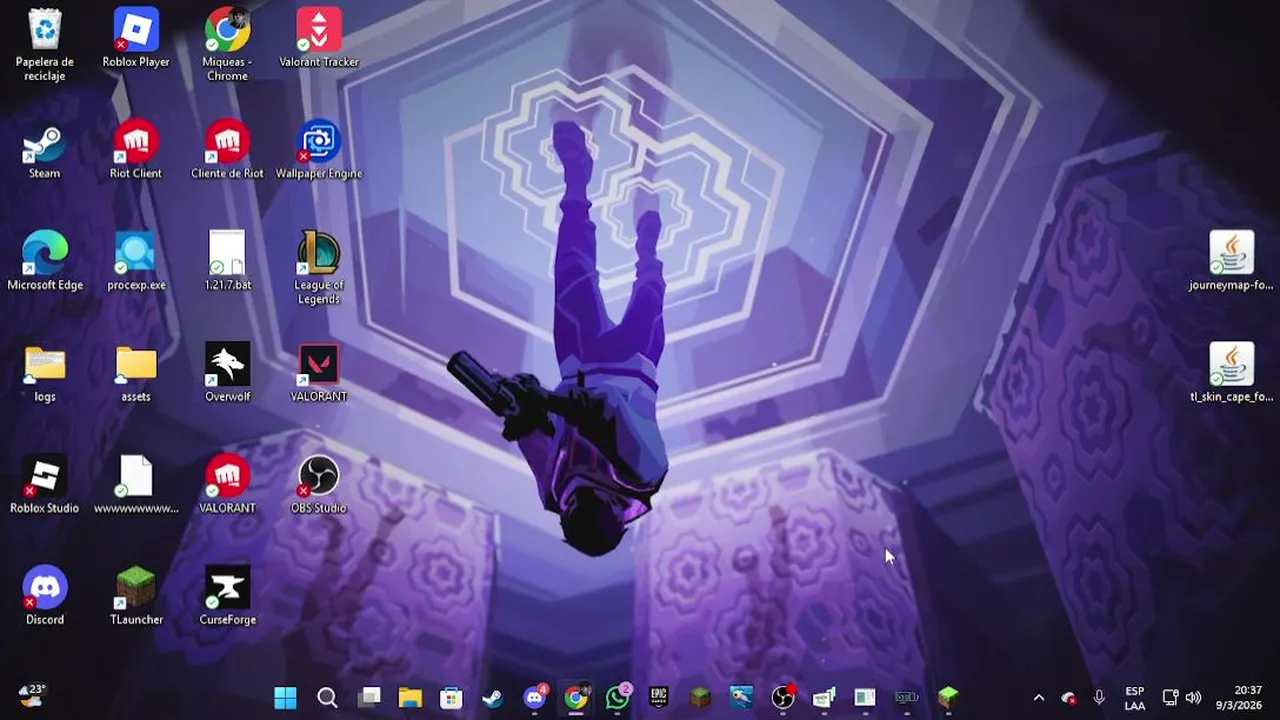Select the Roblox Player desktop shortcut
Image resolution: width=1280 pixels, height=720 pixels.
click(x=136, y=38)
